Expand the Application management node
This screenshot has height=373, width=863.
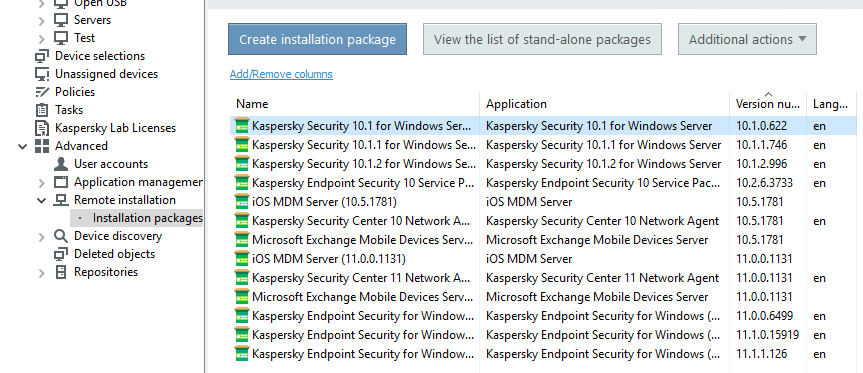42,183
